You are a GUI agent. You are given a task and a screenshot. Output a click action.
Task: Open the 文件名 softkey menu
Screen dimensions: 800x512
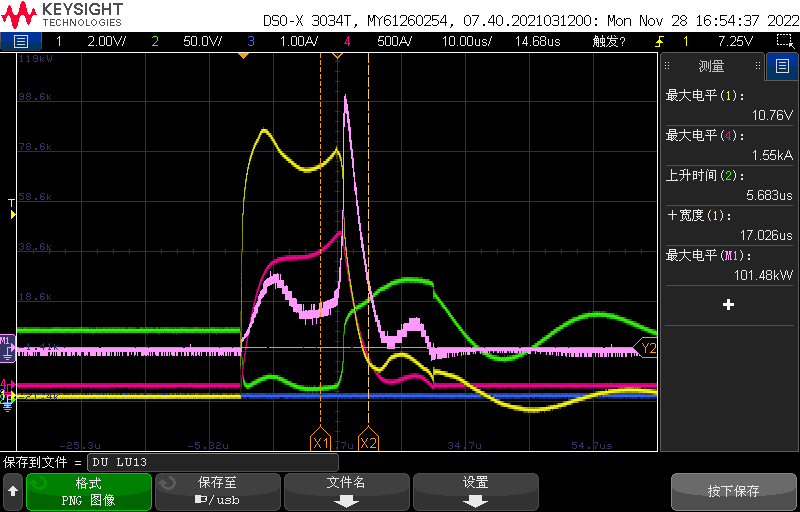(347, 491)
